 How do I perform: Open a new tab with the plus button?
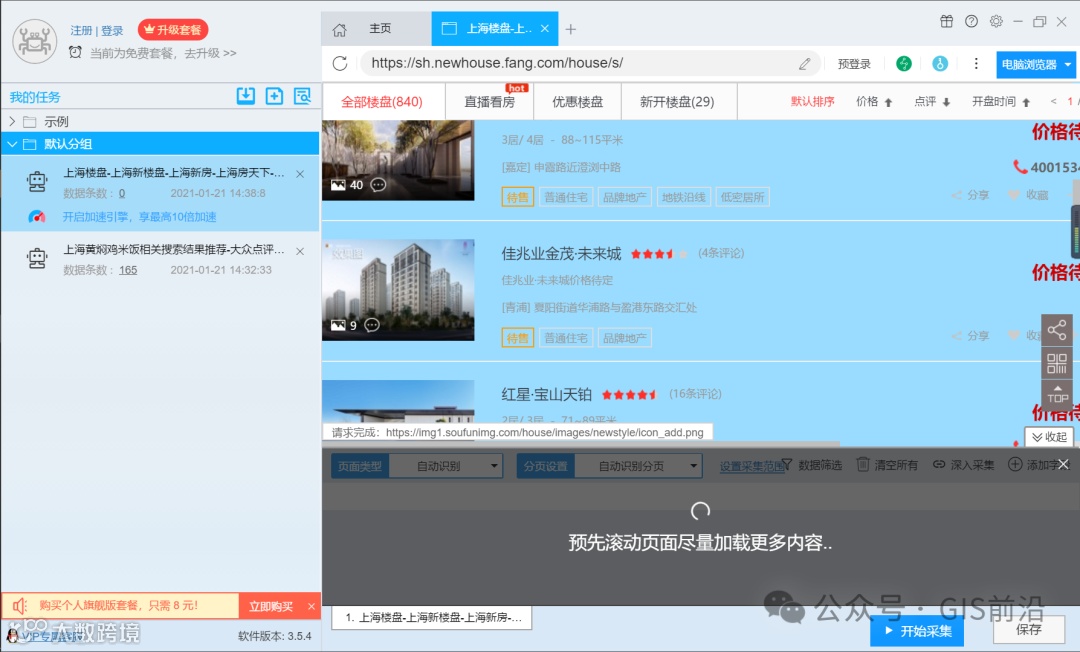click(x=570, y=29)
